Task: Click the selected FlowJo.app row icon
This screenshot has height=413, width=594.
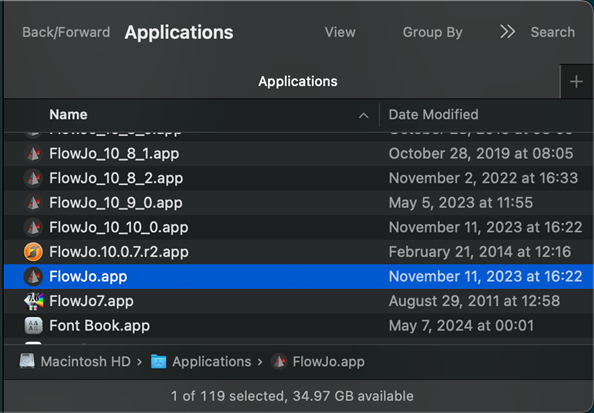Action: pos(33,277)
